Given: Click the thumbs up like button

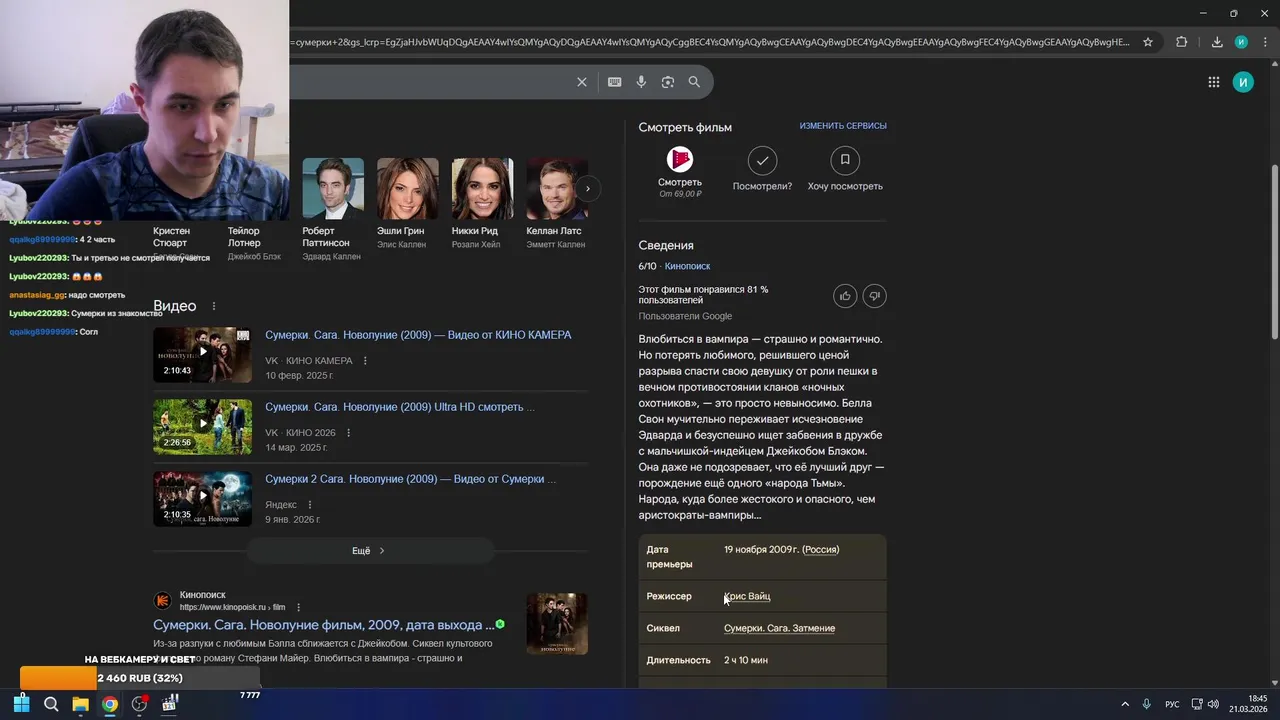Looking at the screenshot, I should [846, 296].
